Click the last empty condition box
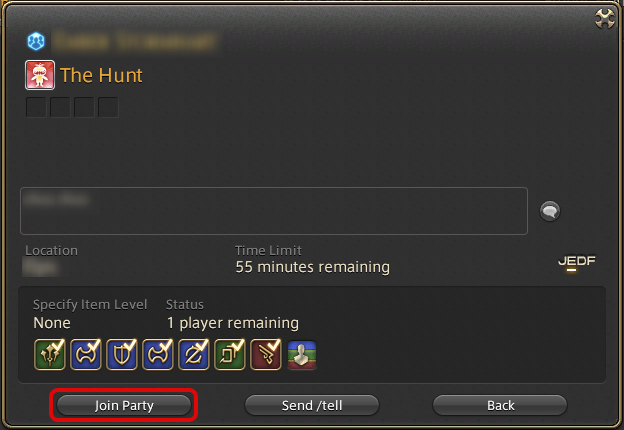The width and height of the screenshot is (624, 430). coord(108,107)
